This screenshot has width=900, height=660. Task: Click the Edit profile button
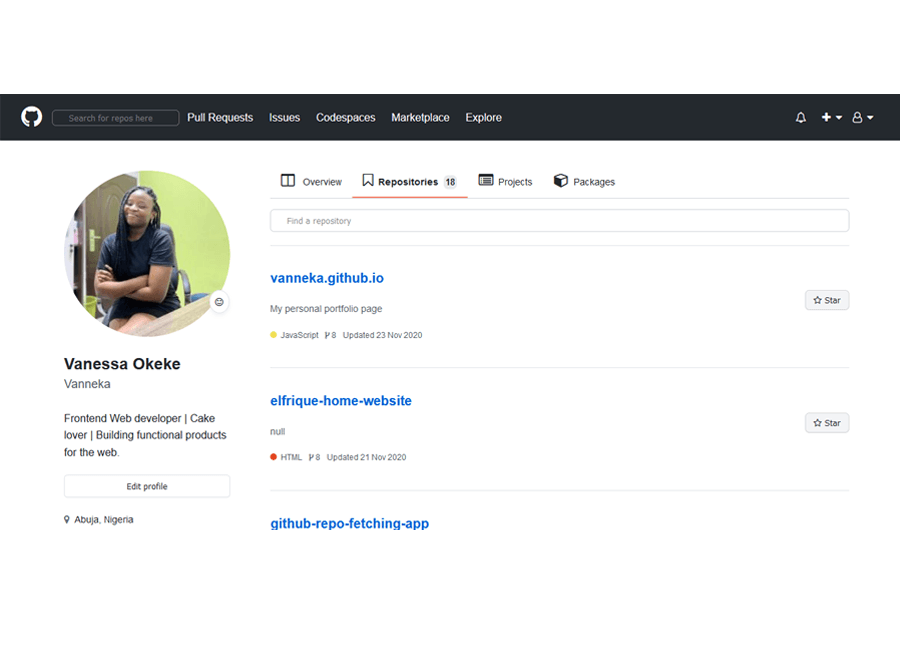147,486
